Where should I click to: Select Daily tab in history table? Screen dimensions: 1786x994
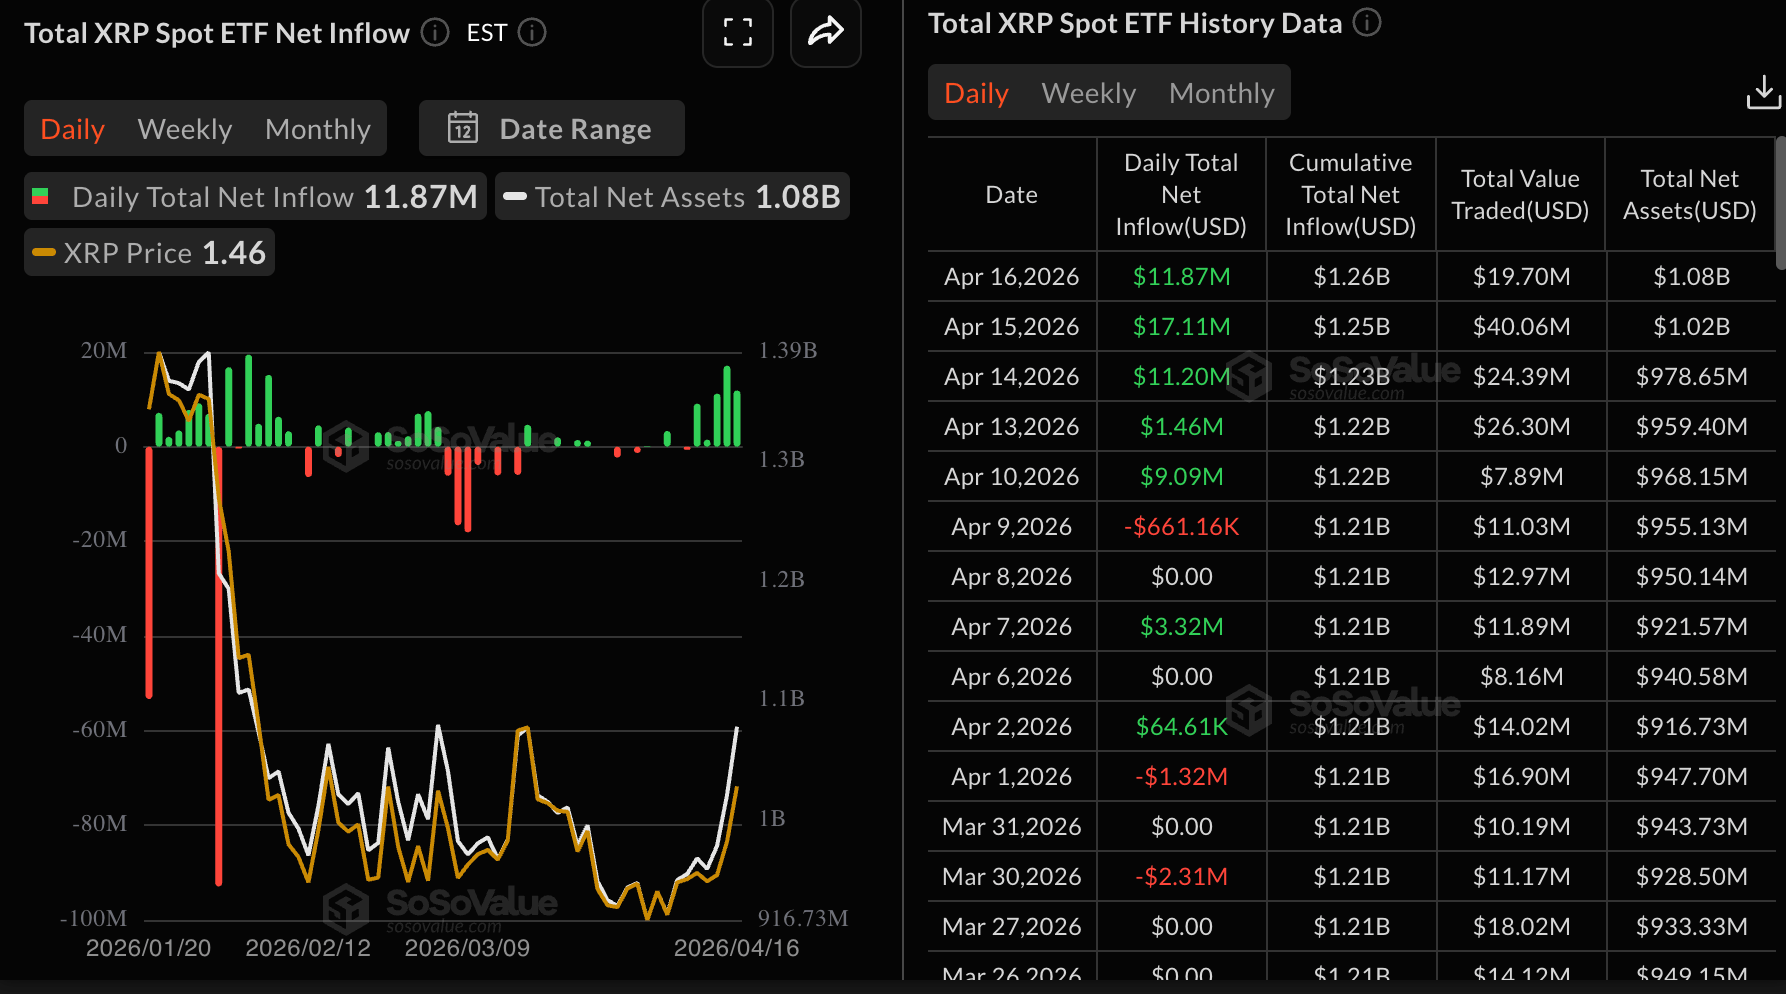coord(976,93)
